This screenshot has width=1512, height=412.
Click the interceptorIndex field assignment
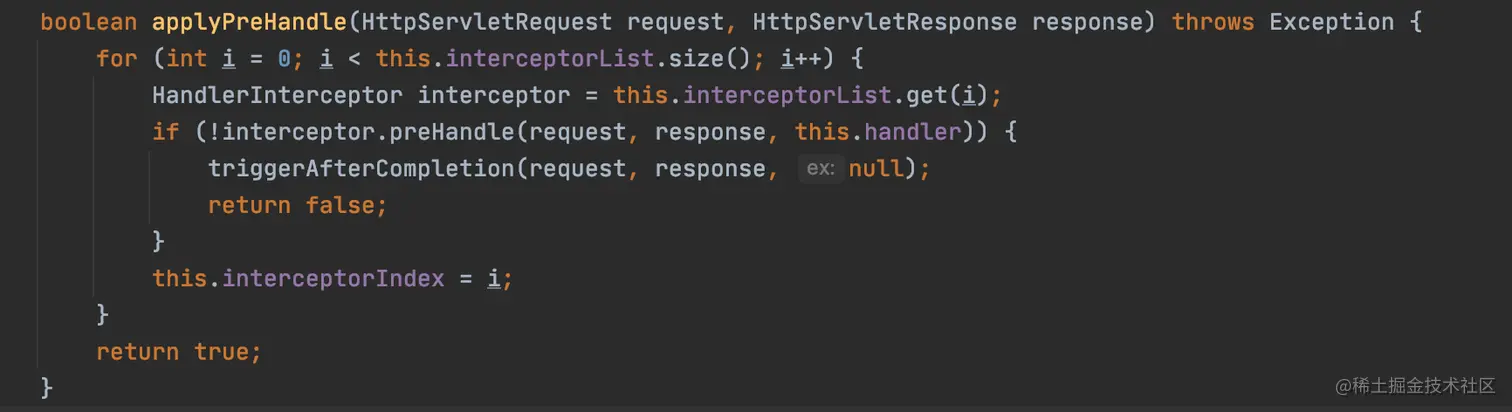(333, 278)
